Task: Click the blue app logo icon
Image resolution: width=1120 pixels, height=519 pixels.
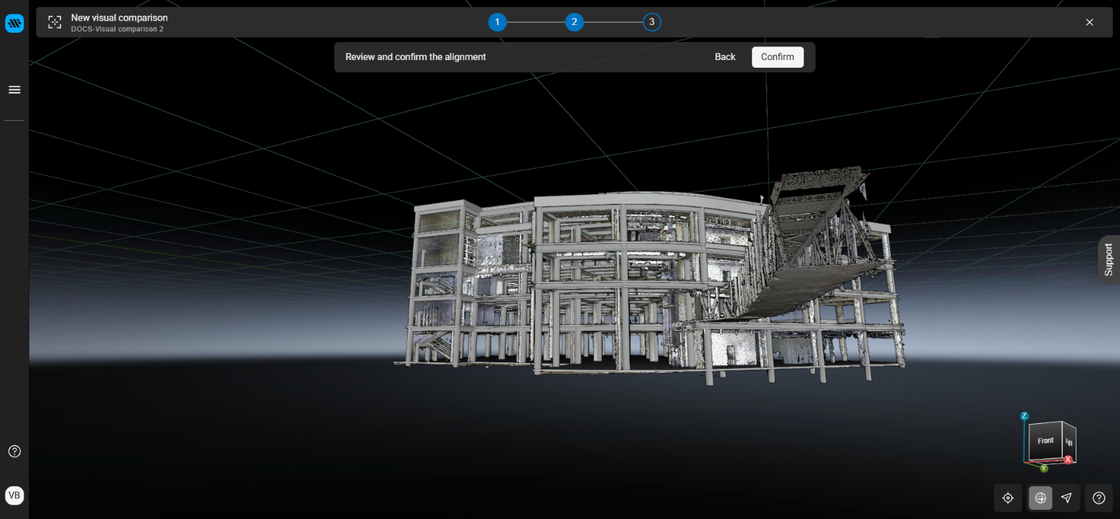Action: 14,24
